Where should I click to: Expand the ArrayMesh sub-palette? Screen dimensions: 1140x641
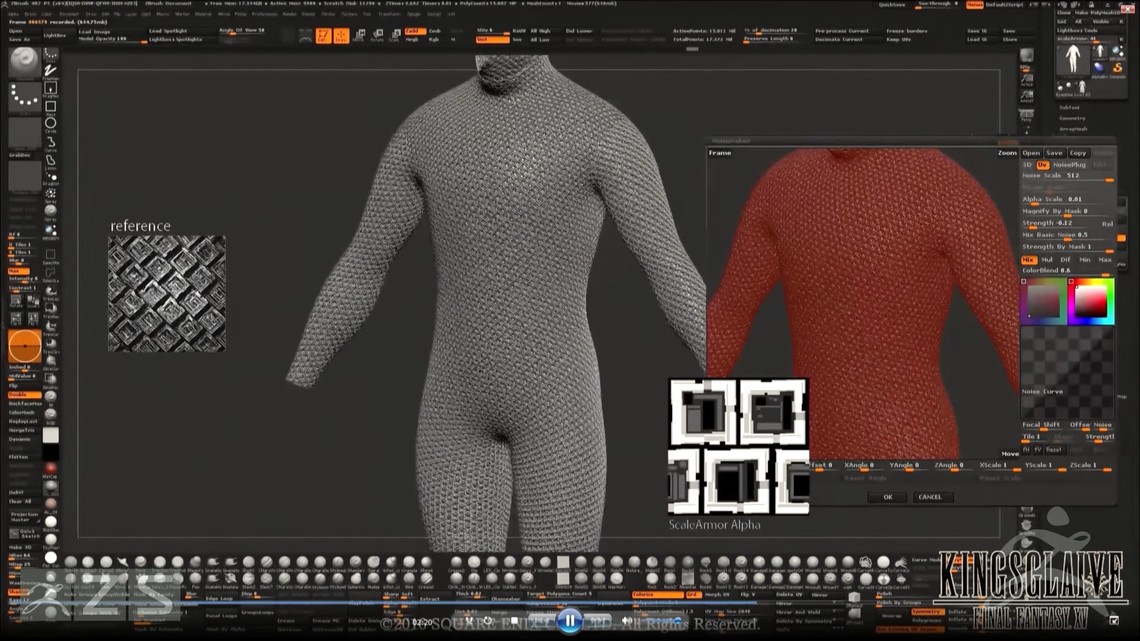1073,129
